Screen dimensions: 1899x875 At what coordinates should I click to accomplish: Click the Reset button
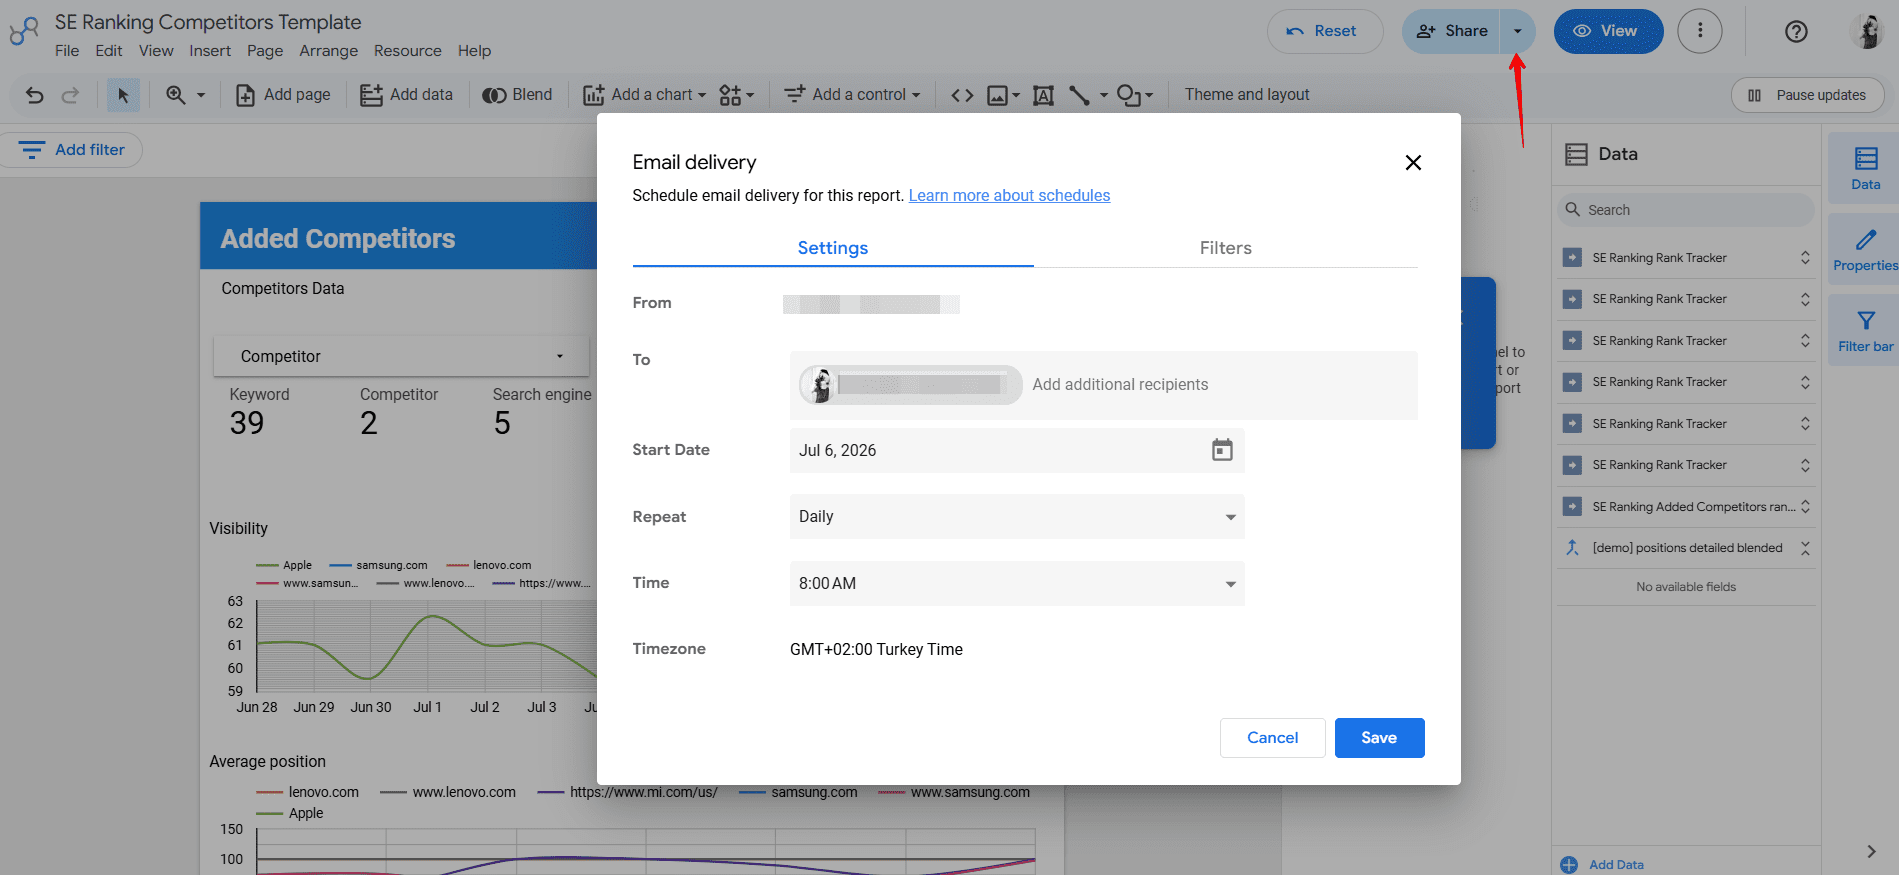[1325, 31]
